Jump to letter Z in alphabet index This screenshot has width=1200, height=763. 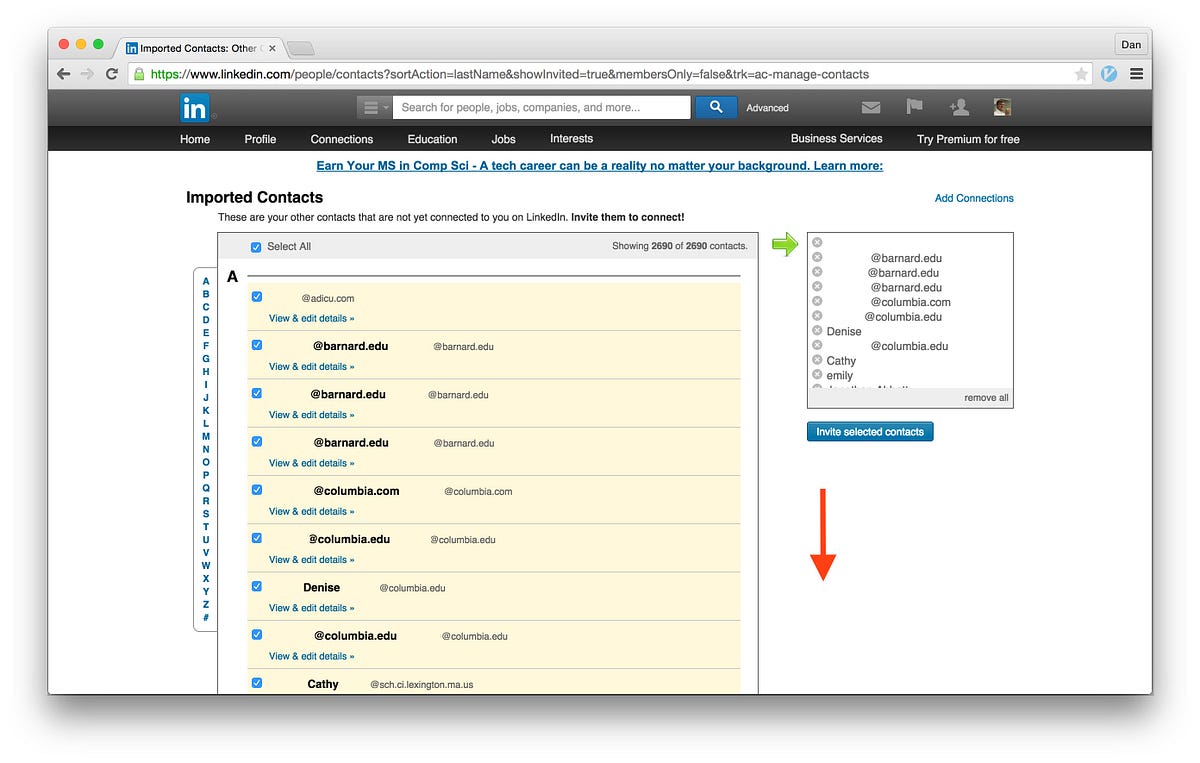point(206,604)
